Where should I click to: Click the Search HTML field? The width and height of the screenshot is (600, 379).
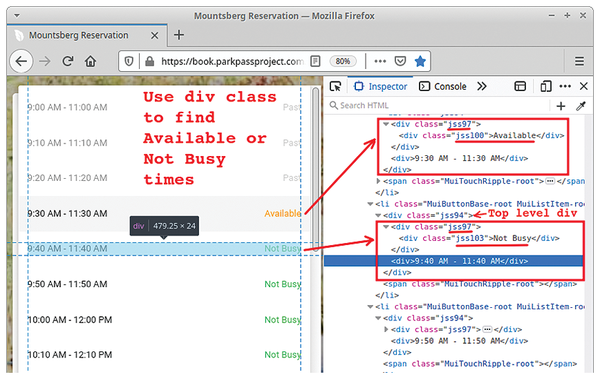click(x=438, y=105)
